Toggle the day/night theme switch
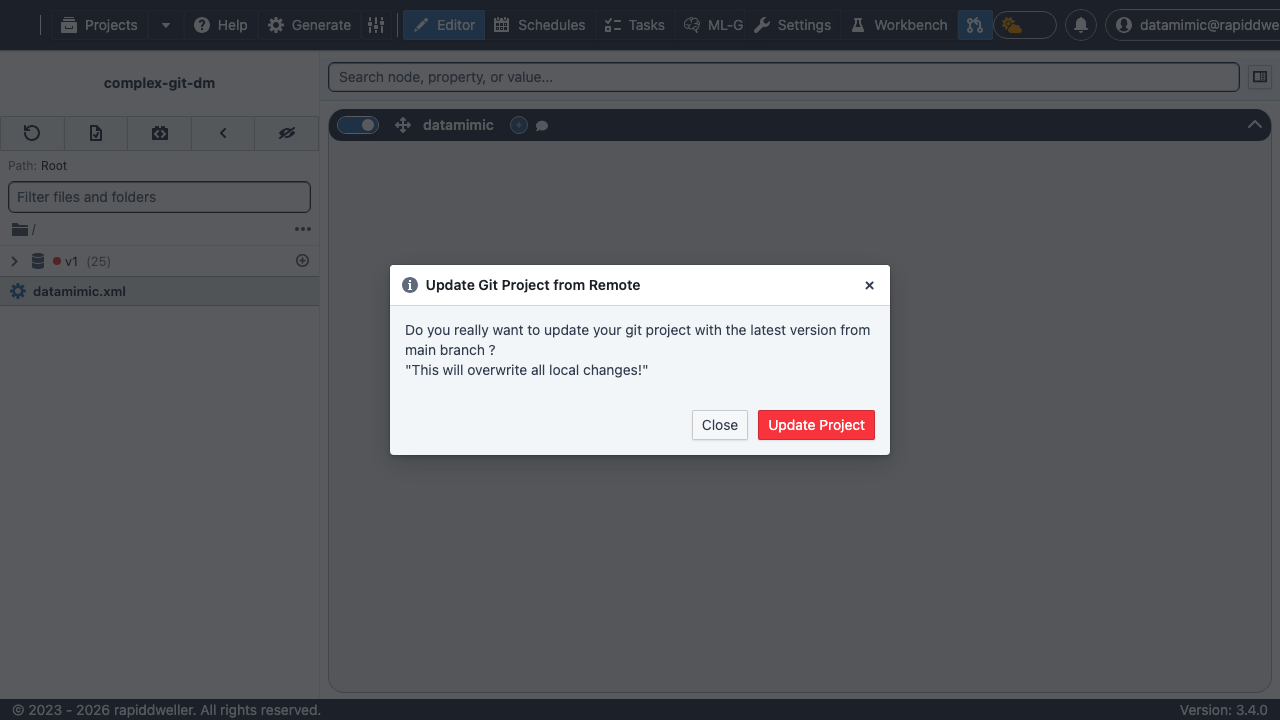Image resolution: width=1280 pixels, height=720 pixels. (1025, 25)
